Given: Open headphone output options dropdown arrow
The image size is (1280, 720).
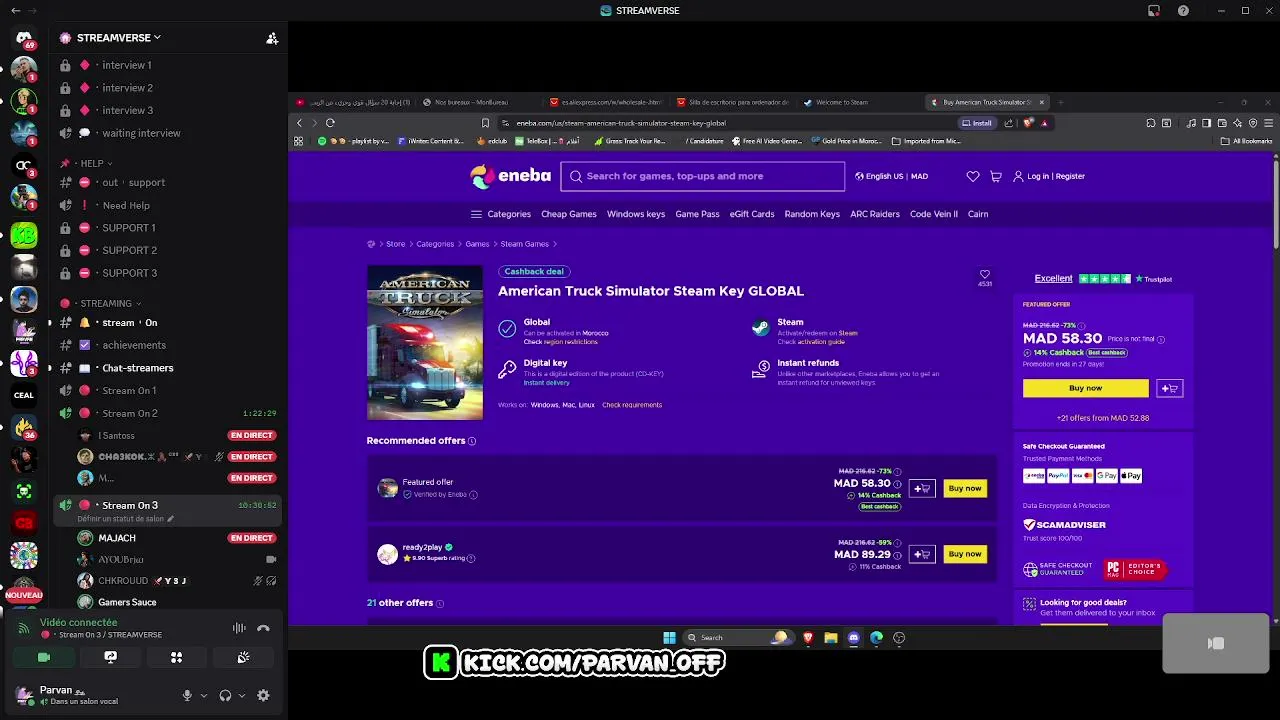Looking at the screenshot, I should tap(242, 695).
